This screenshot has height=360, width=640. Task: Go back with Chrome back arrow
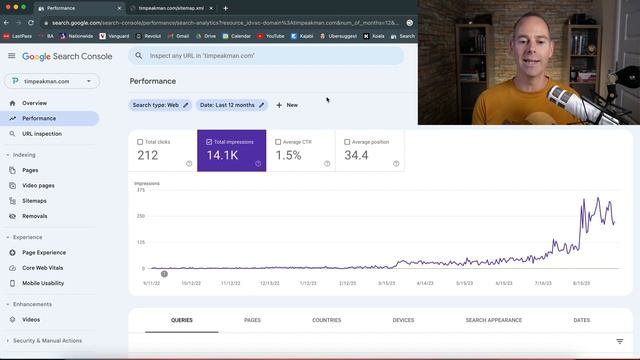tap(6, 23)
